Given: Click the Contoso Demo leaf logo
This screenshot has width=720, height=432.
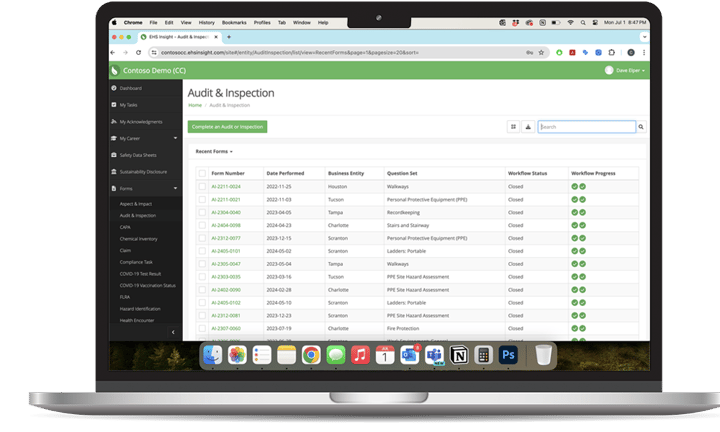Looking at the screenshot, I should (x=115, y=70).
